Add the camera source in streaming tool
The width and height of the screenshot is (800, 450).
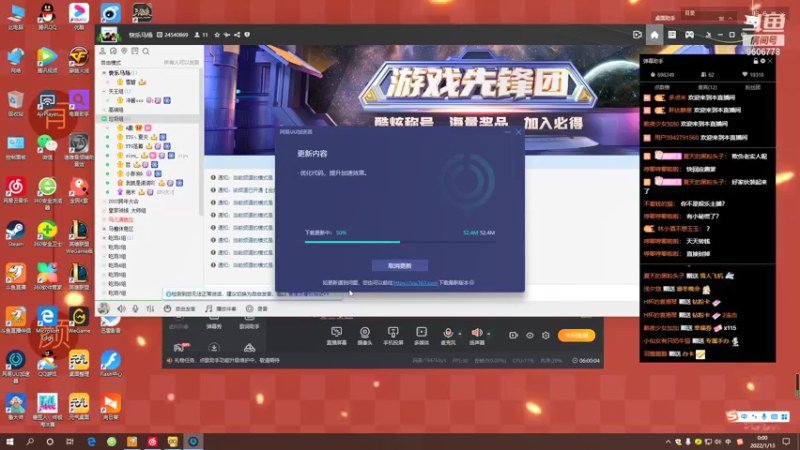364,335
